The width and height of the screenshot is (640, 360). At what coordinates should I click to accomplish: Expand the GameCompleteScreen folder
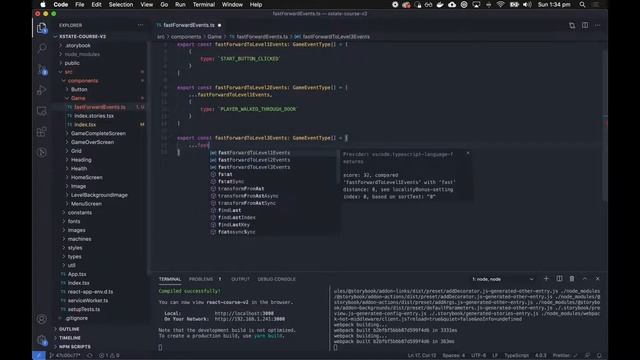pyautogui.click(x=98, y=133)
